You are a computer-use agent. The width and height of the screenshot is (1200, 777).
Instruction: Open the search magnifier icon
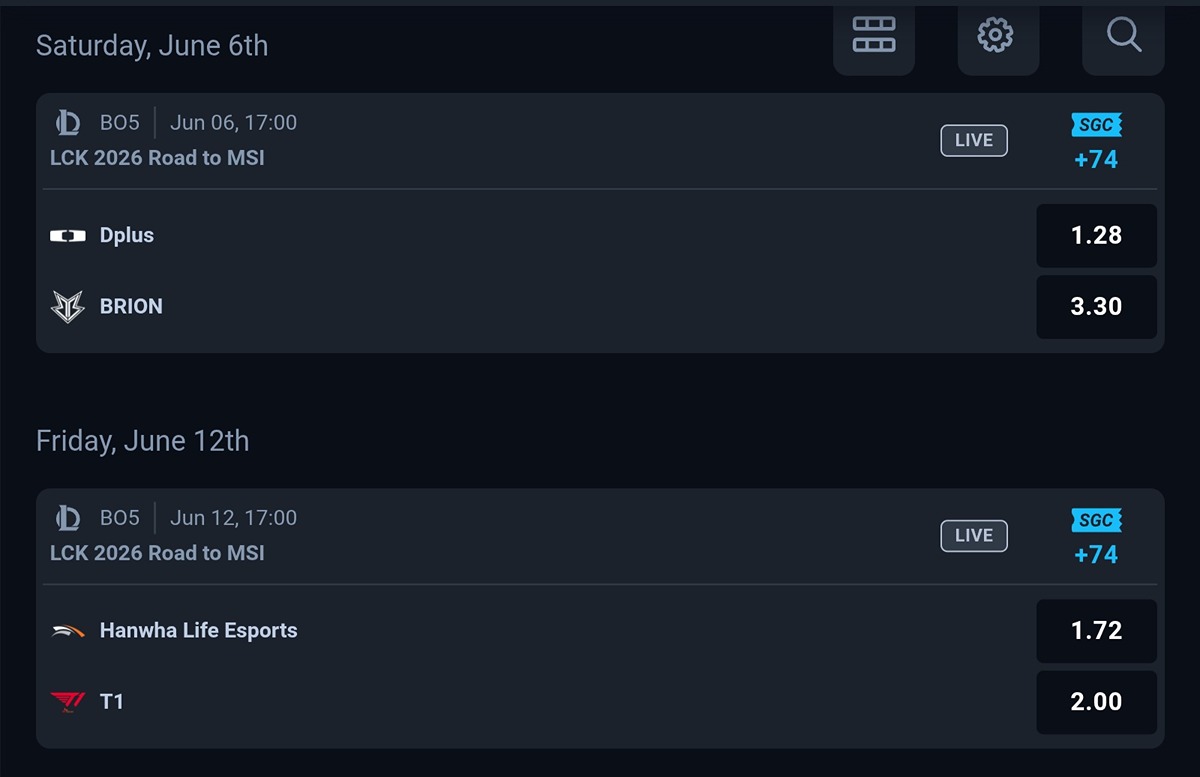(1124, 36)
